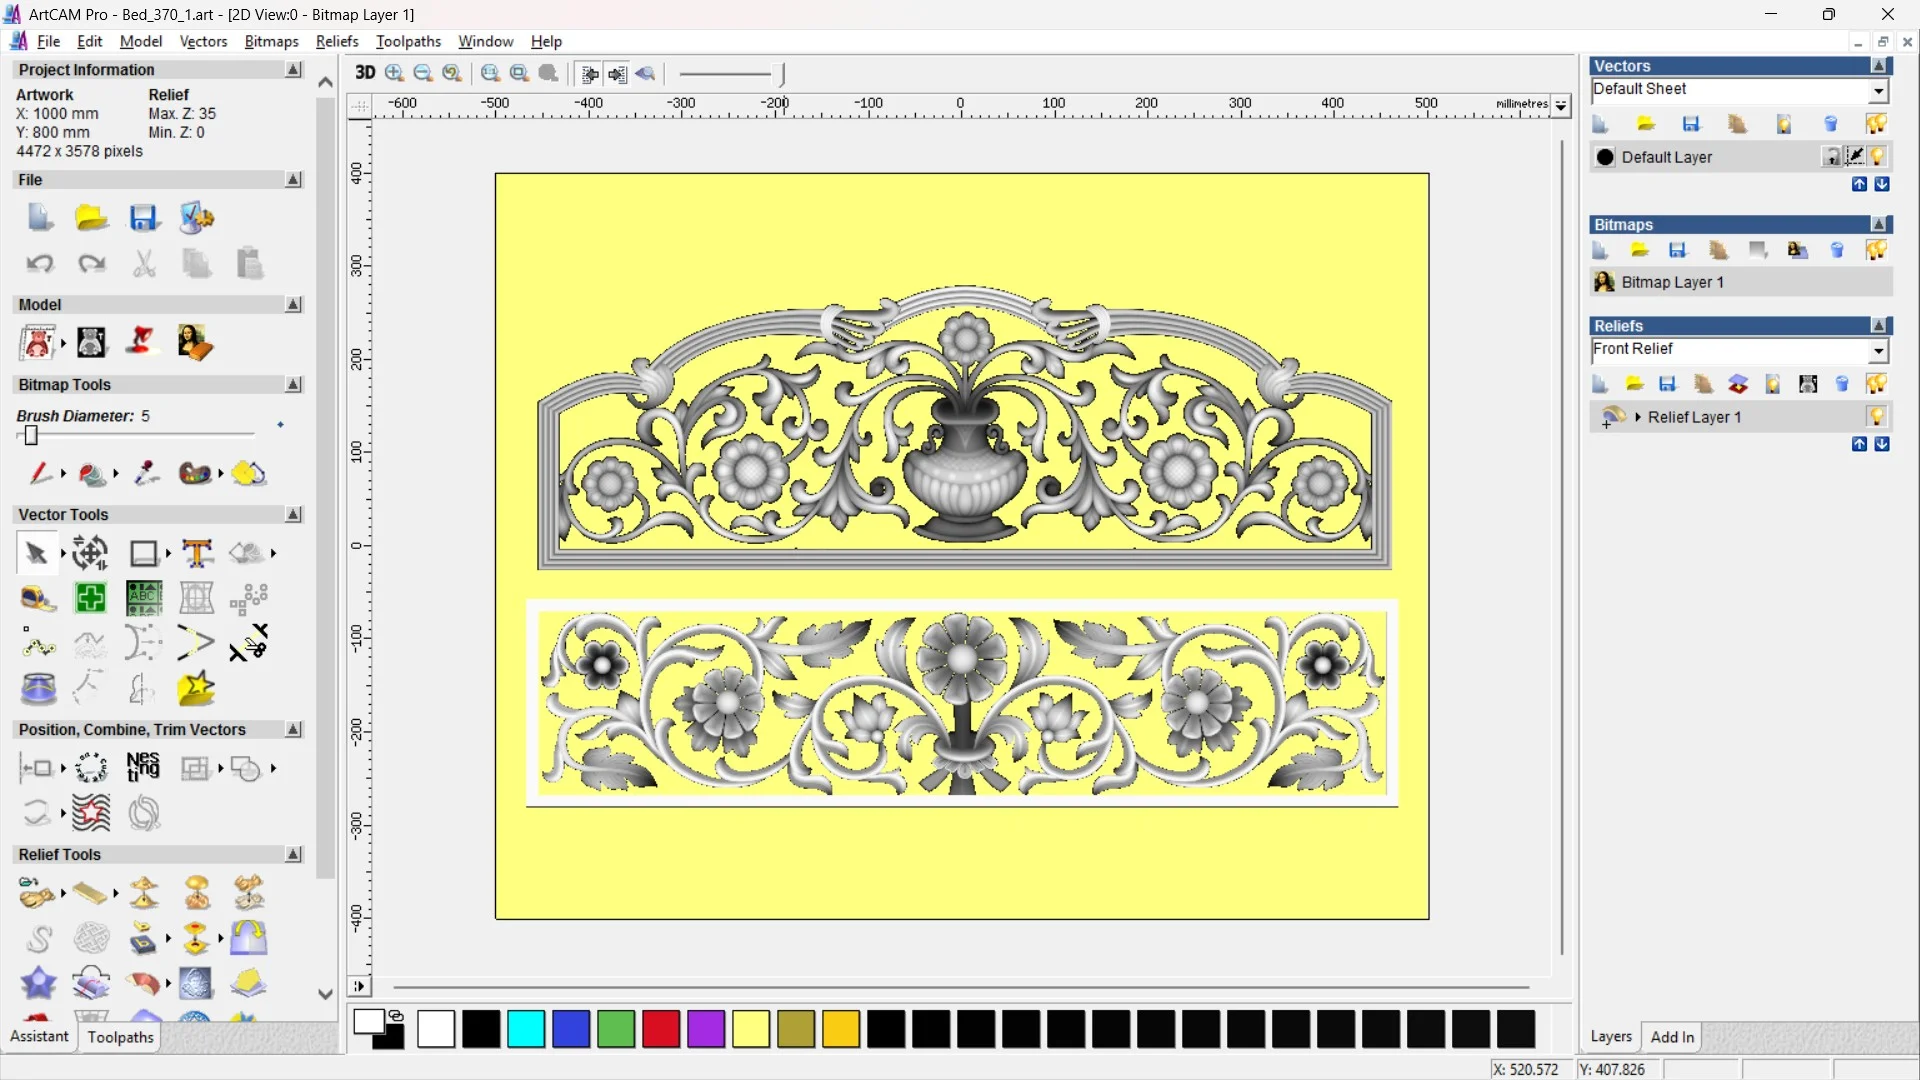Pick the cyan color swatch
Image resolution: width=1920 pixels, height=1080 pixels.
tap(526, 1029)
